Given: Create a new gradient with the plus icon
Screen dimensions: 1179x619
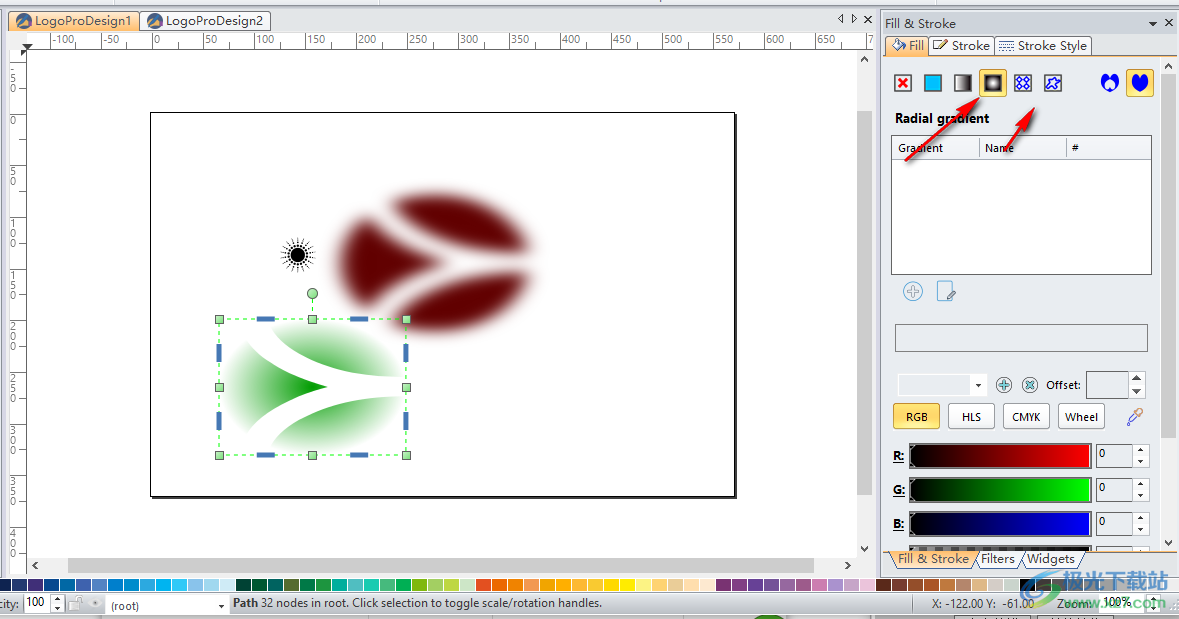Looking at the screenshot, I should click(x=913, y=291).
